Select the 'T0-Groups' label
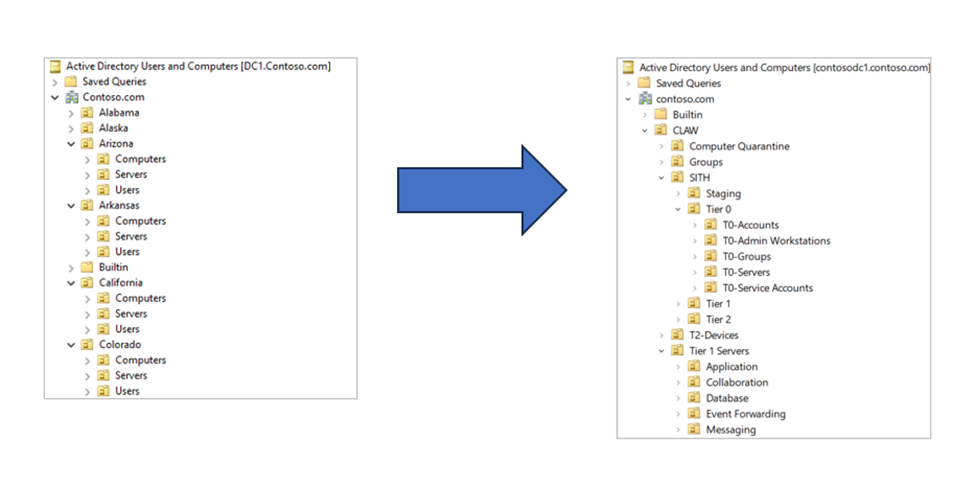 point(747,256)
